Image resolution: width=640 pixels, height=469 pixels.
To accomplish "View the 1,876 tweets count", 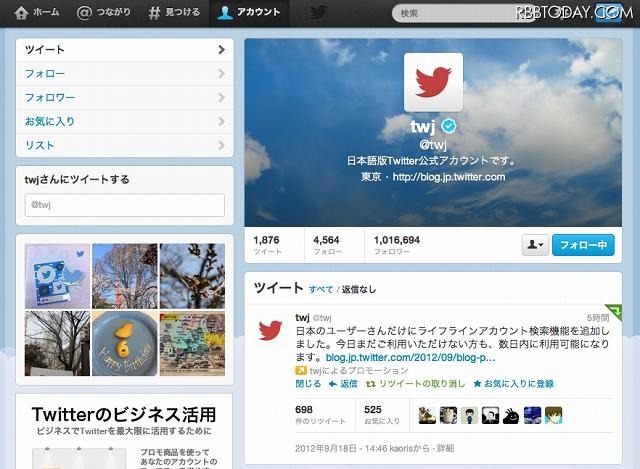I will [x=267, y=245].
